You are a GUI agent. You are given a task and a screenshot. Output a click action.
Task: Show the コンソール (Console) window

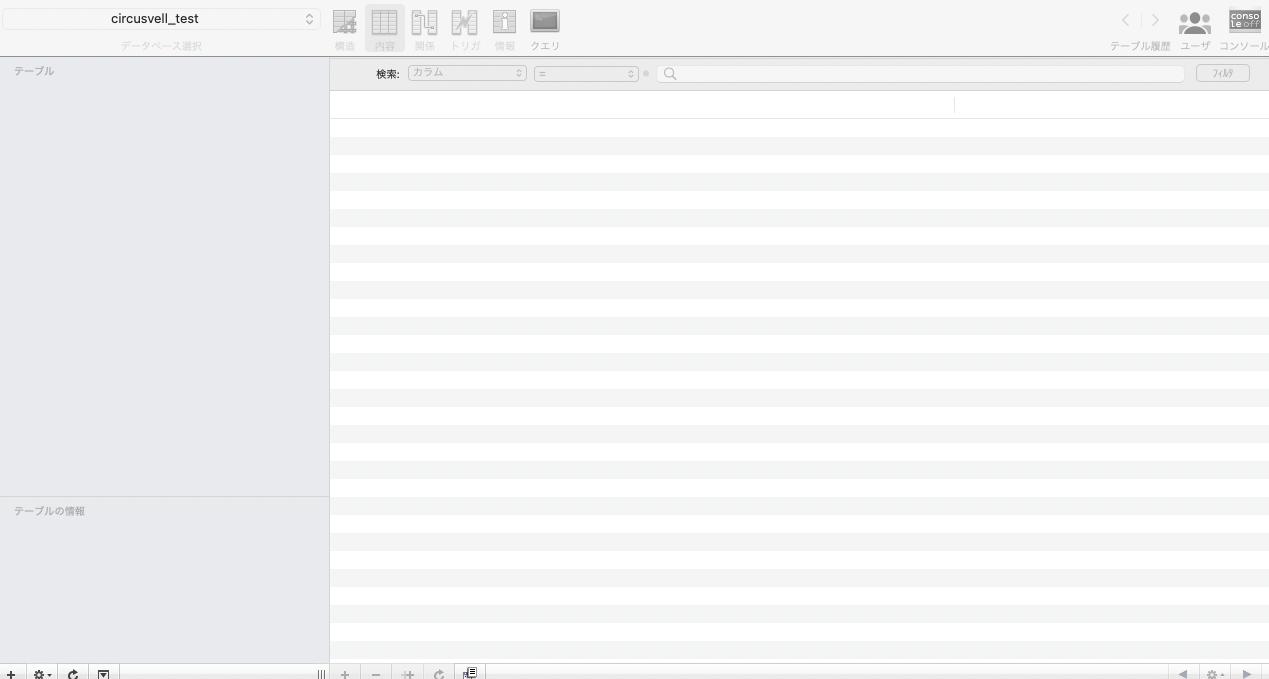point(1244,30)
